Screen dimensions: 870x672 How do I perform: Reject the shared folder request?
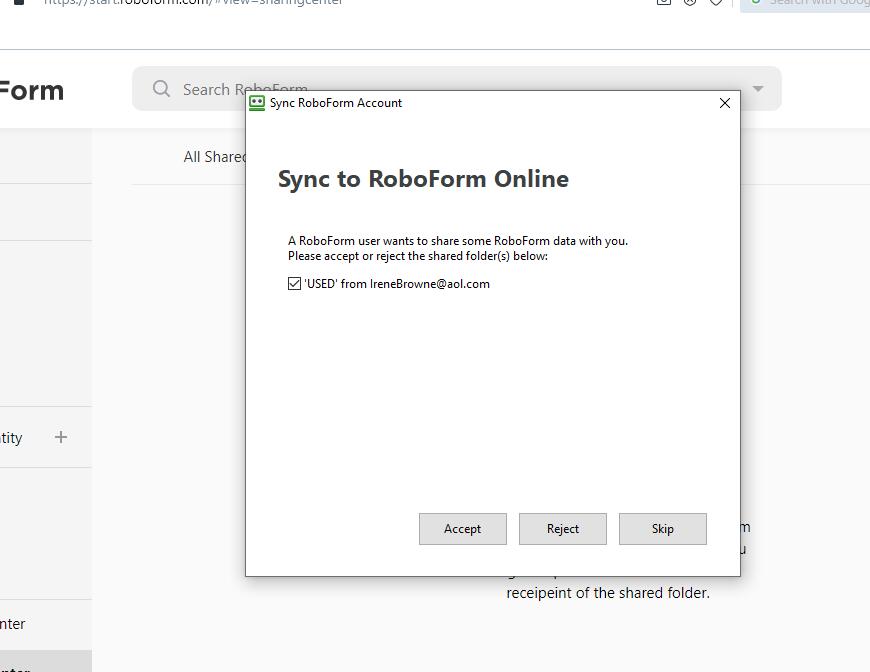562,529
